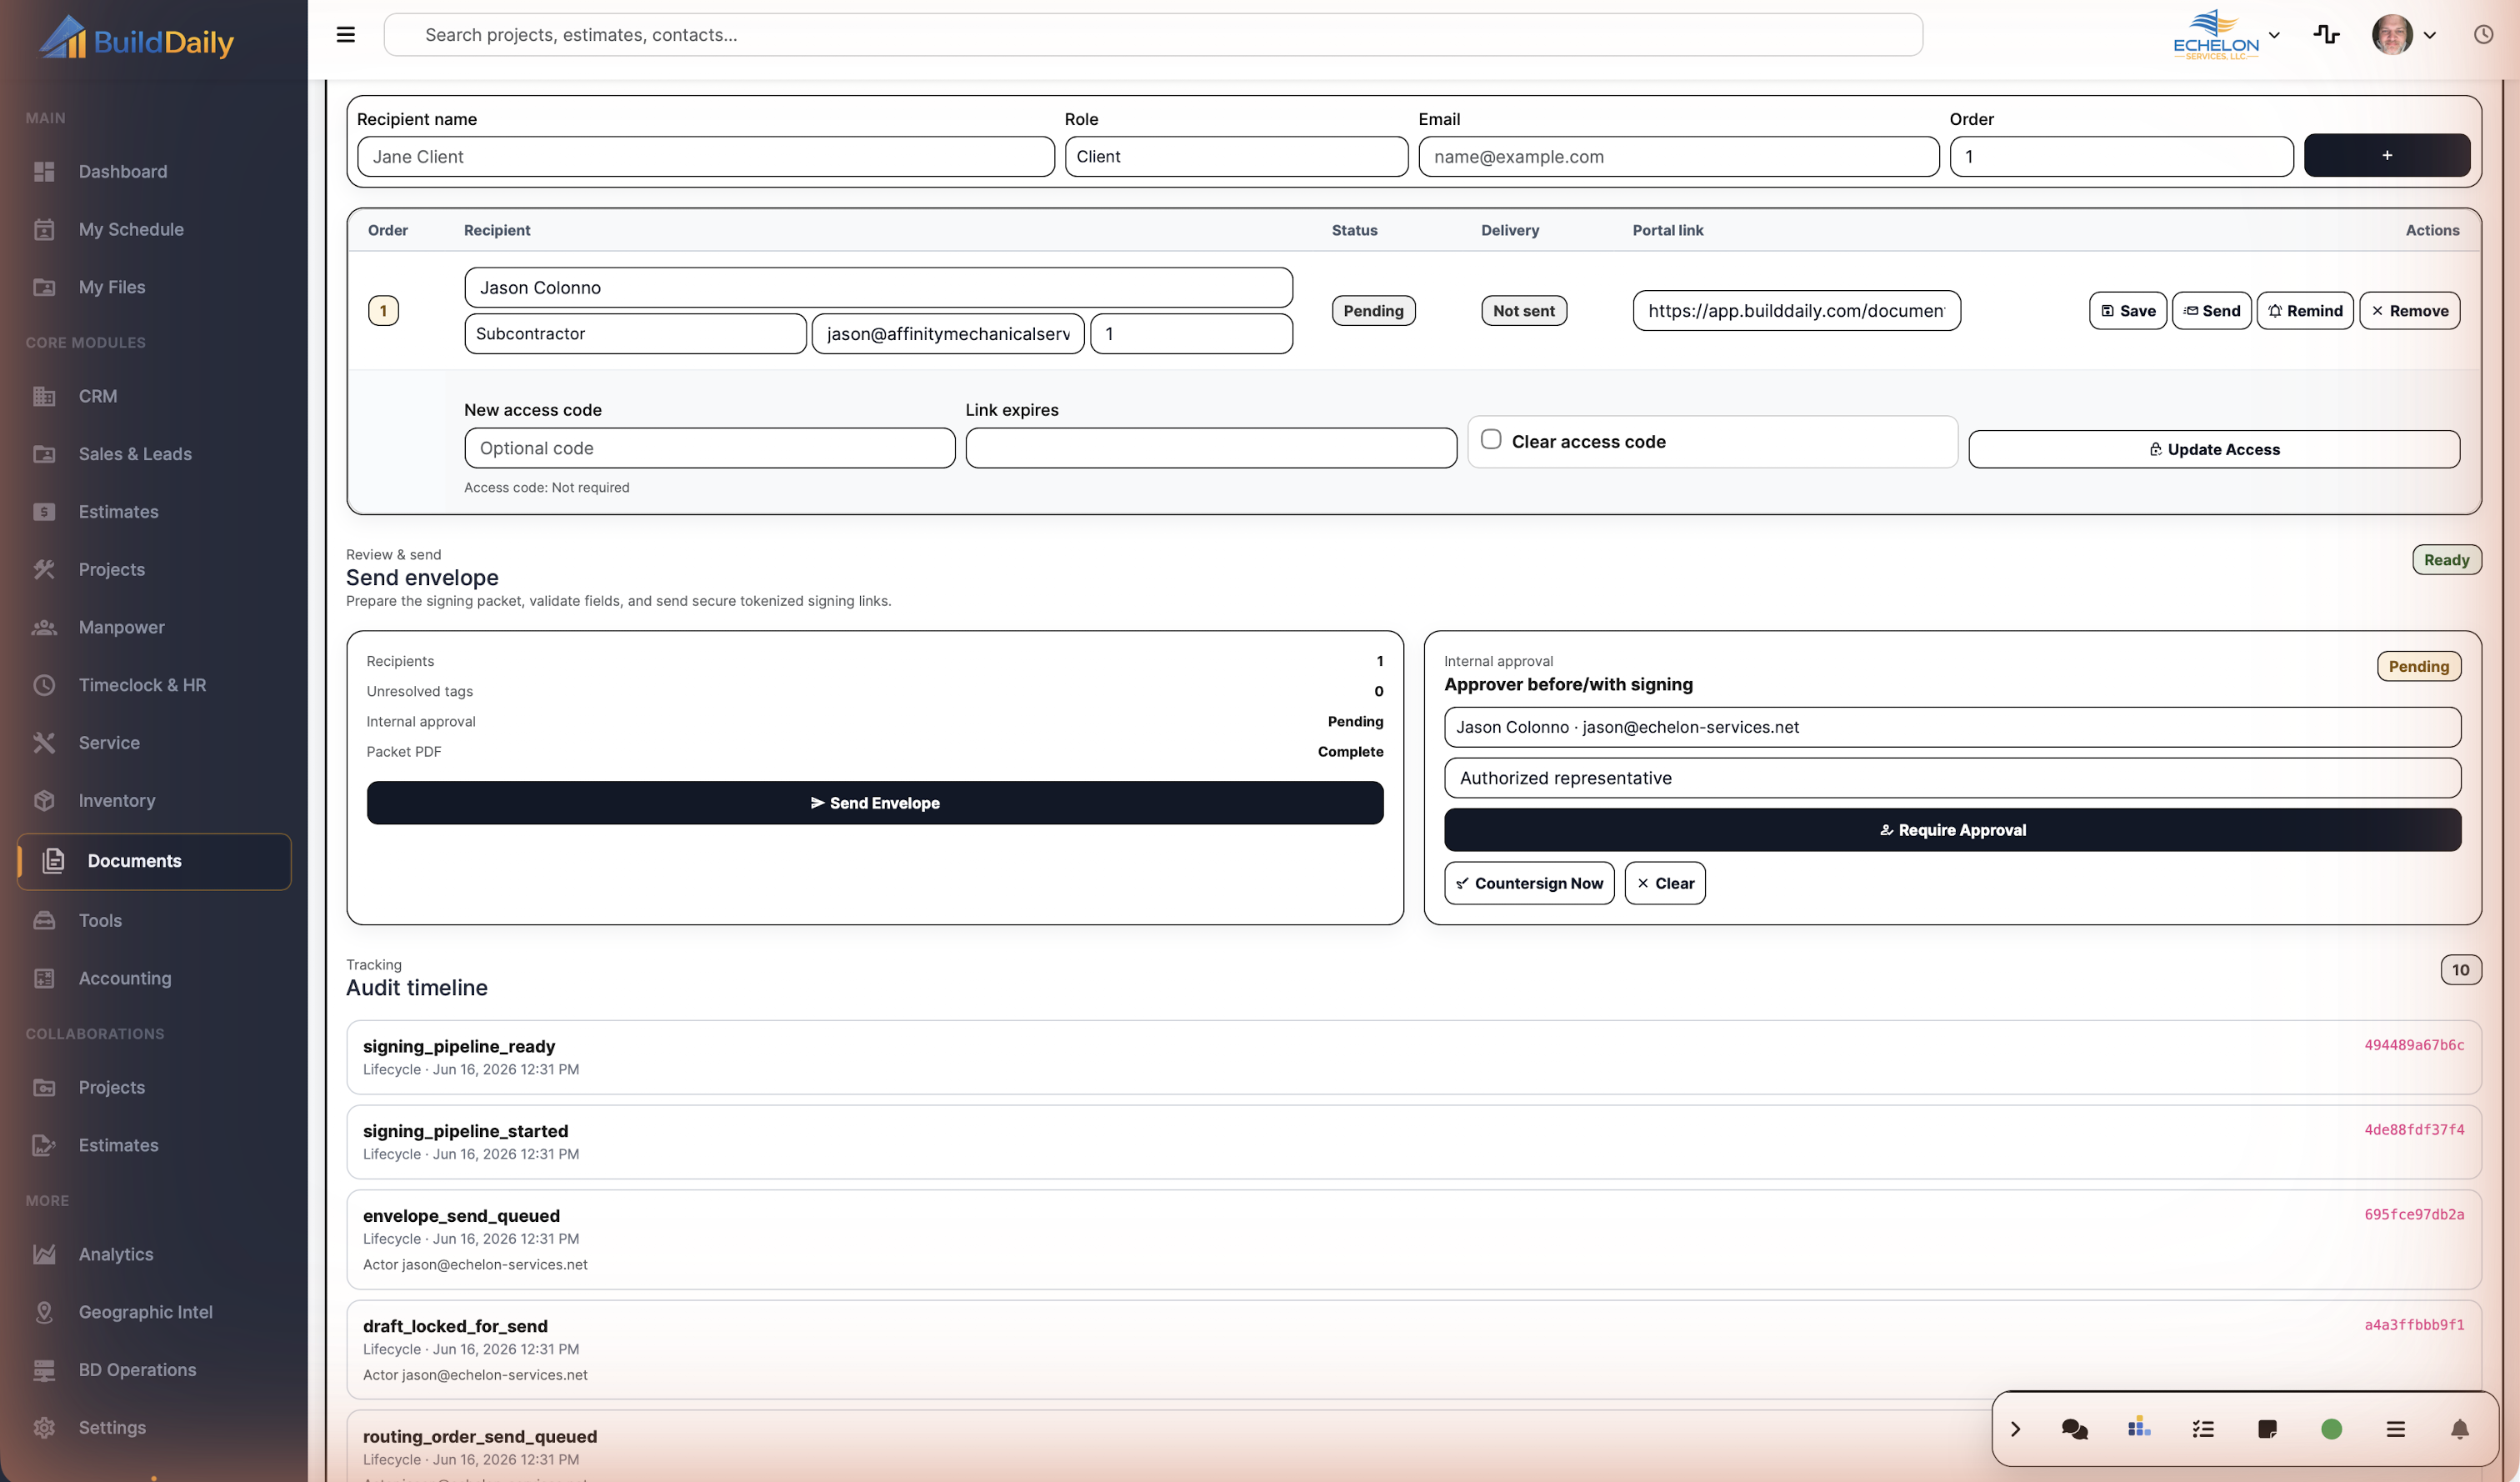
Task: Collapse the bottom toolbar with the chevron arrow
Action: [2015, 1429]
